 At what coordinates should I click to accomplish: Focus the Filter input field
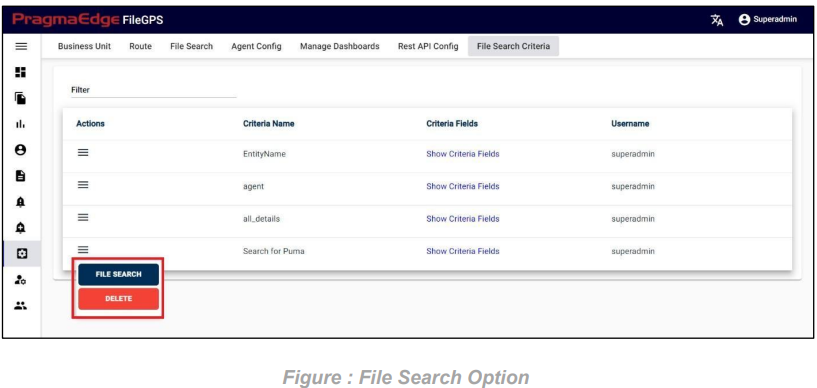click(153, 90)
